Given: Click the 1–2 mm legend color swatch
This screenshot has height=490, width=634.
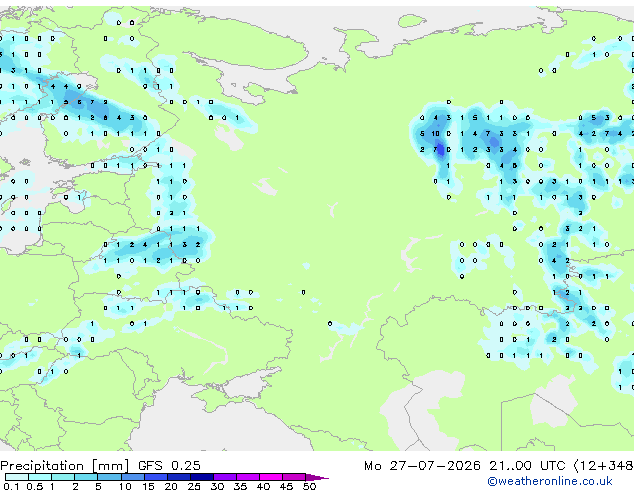Looking at the screenshot, I should click(x=63, y=477).
